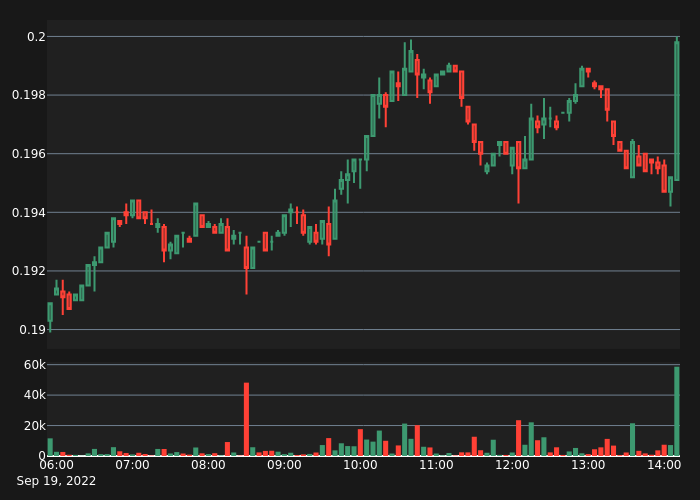700x500 pixels.
Task: Select the 10:00 time axis label
Action: tap(360, 465)
